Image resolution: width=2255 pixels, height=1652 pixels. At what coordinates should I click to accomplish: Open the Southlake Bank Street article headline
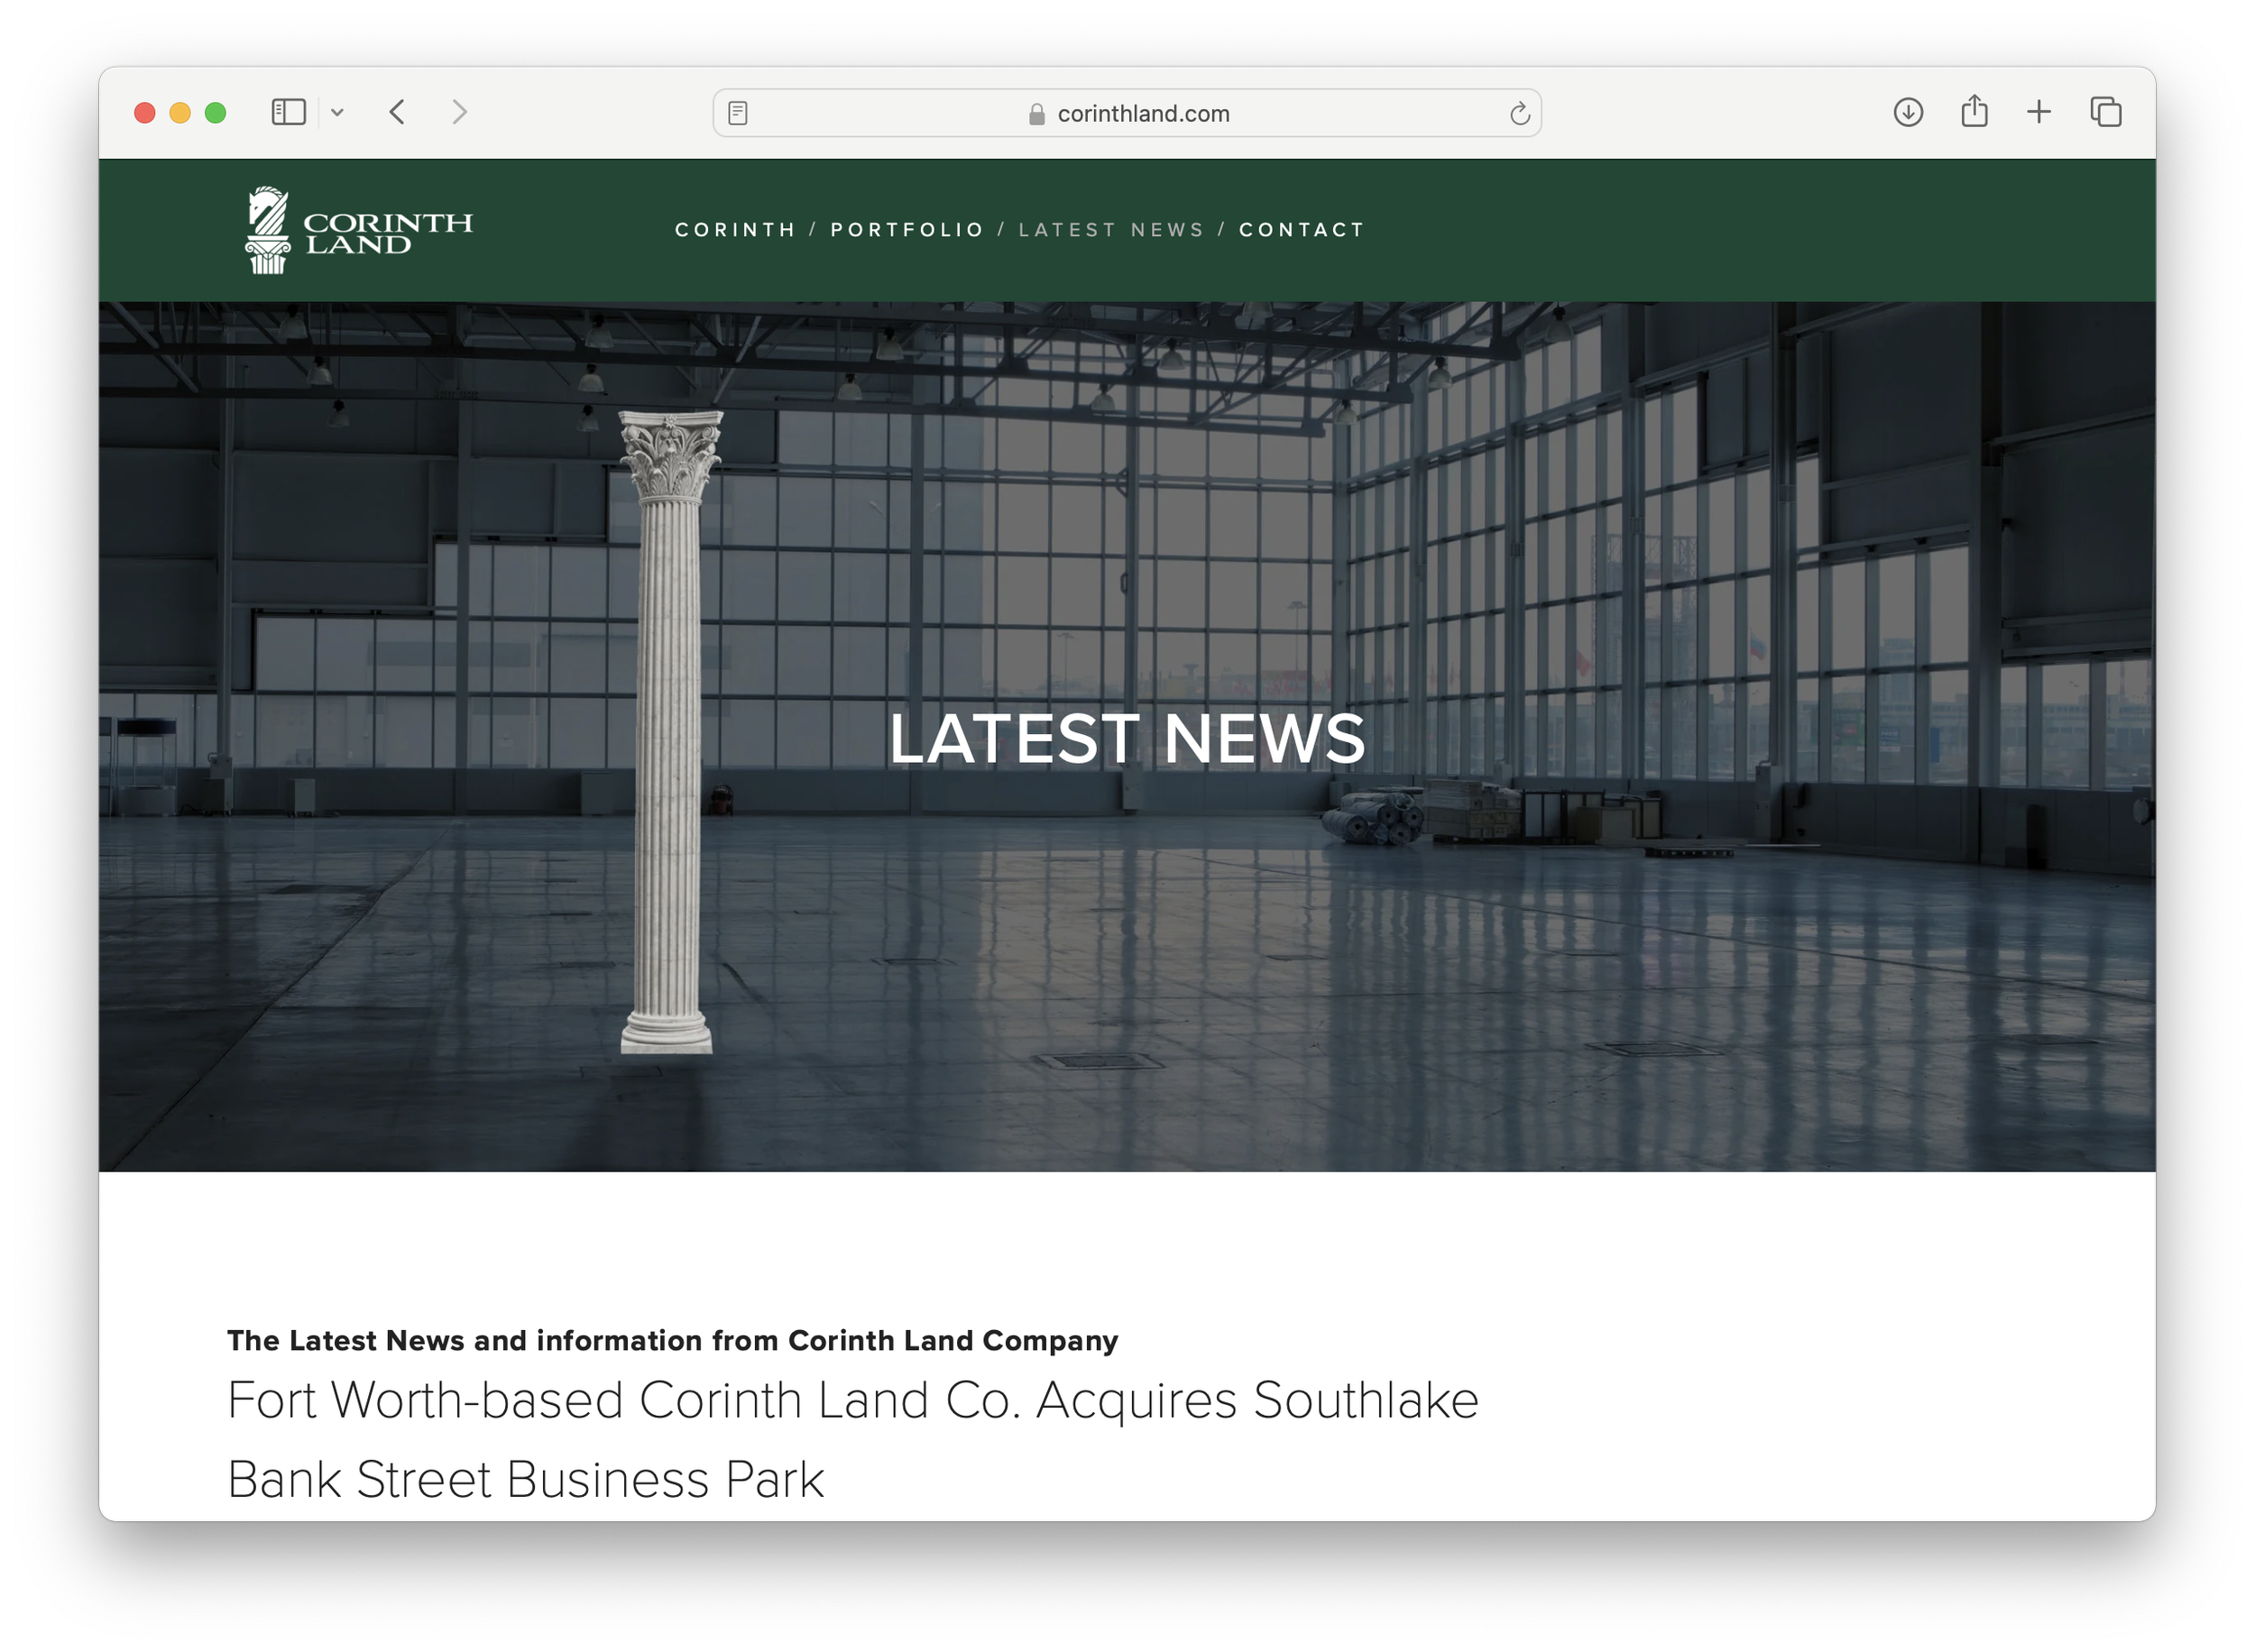point(852,1437)
